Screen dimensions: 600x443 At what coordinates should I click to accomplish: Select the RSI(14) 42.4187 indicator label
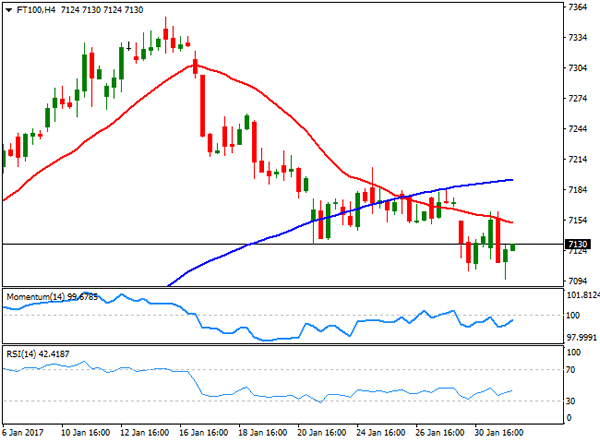38,354
